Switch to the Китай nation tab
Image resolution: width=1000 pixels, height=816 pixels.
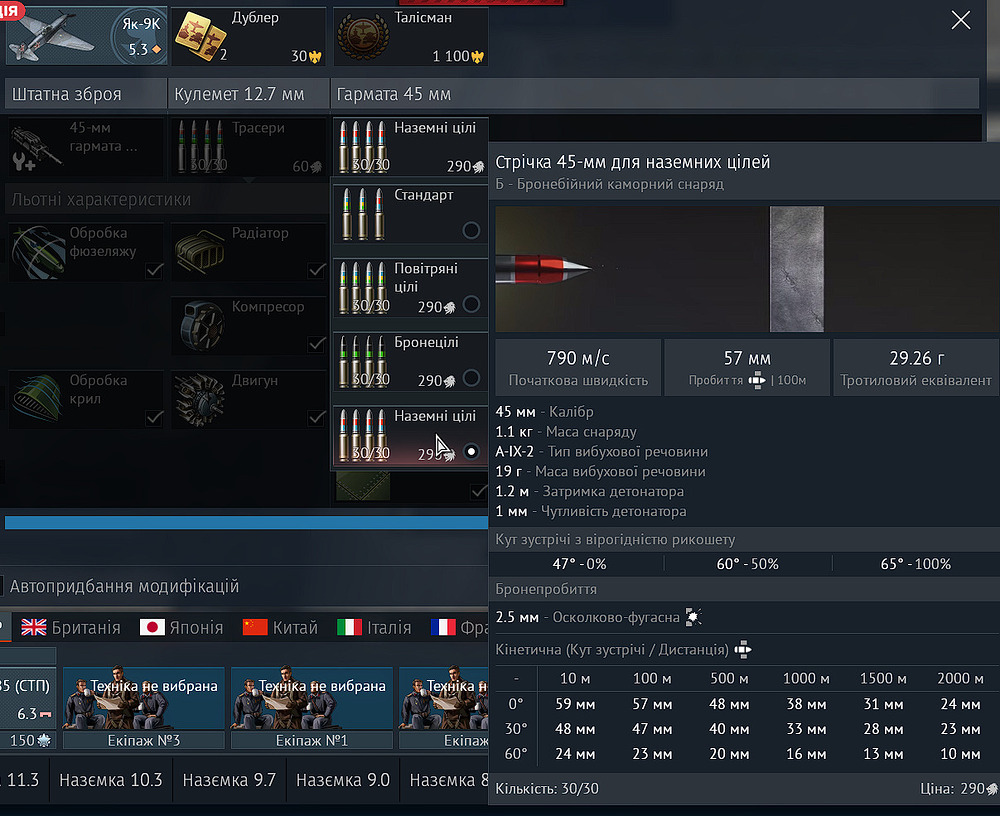tap(280, 628)
